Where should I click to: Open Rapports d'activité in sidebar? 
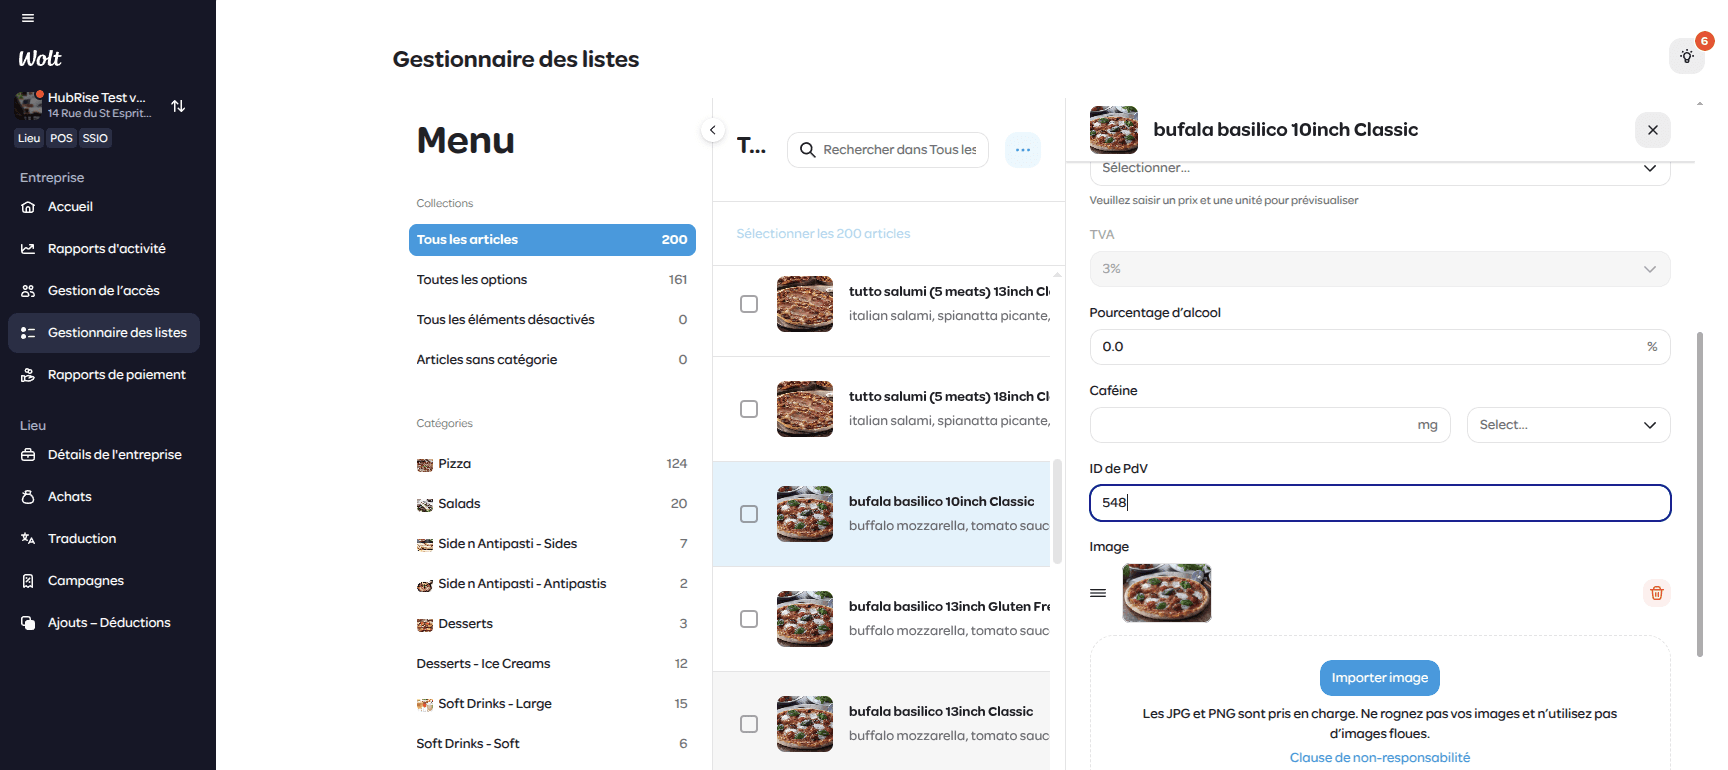(106, 249)
